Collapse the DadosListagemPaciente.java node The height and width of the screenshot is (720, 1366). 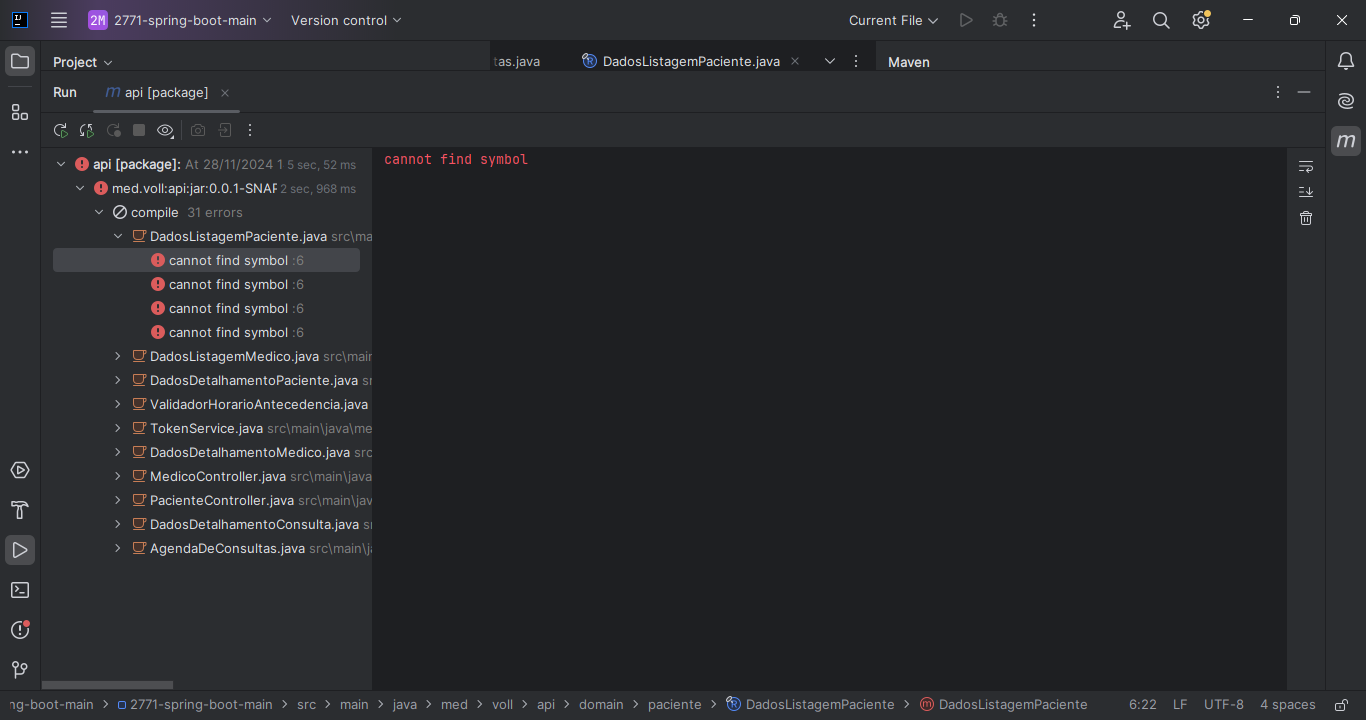point(118,236)
